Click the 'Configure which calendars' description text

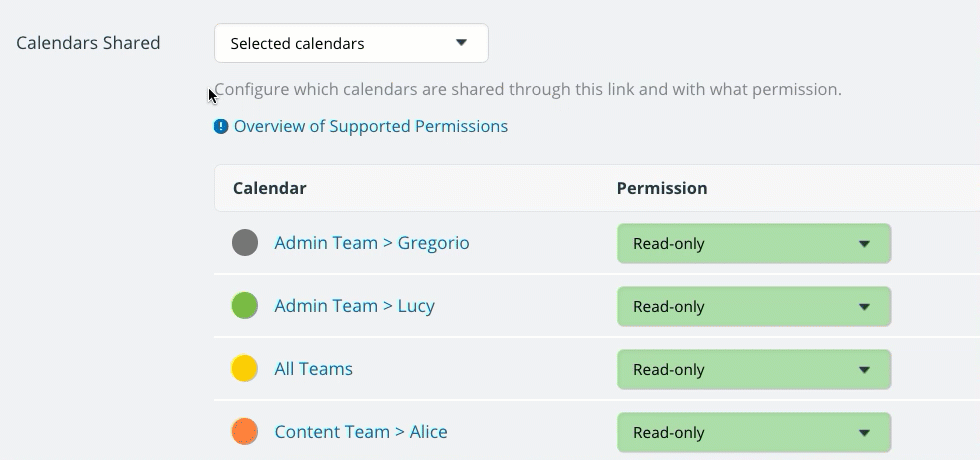528,89
